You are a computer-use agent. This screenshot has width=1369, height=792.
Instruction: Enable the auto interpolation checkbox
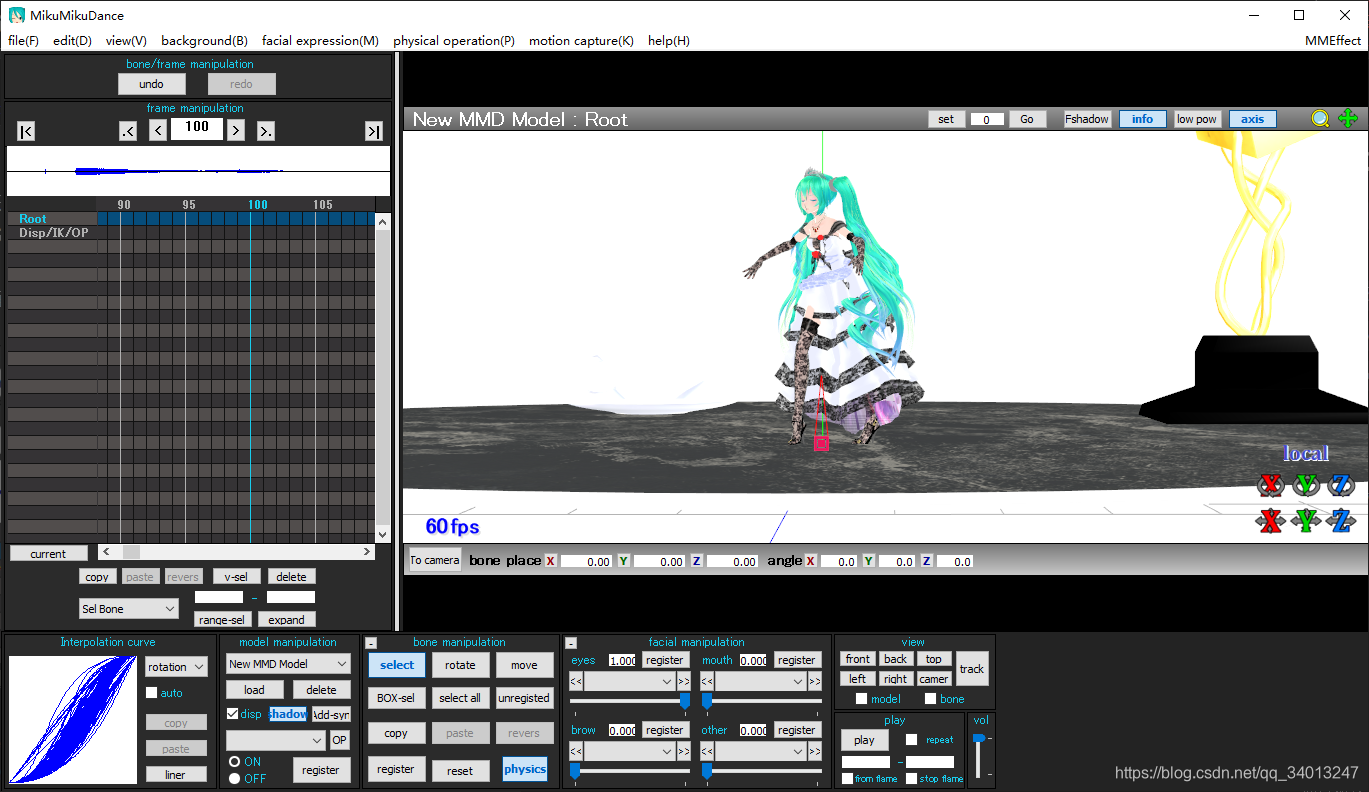coord(152,693)
